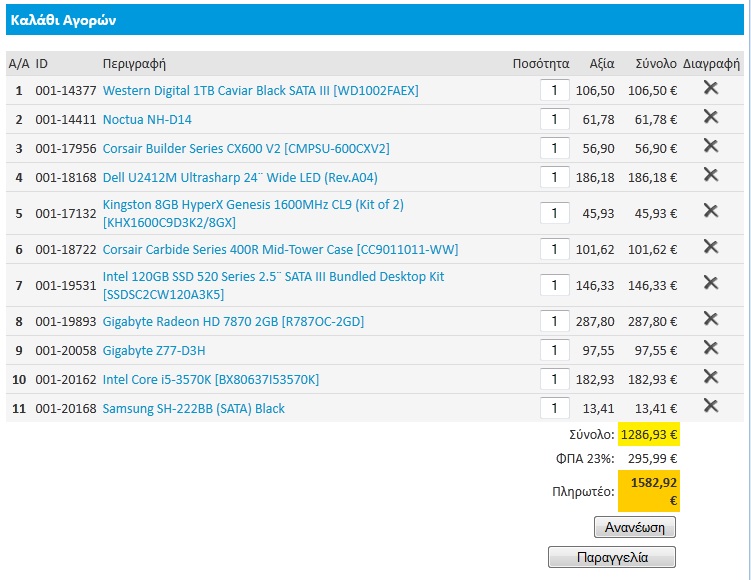Edit quantity field for Radeon HD 7870
This screenshot has height=580, width=751.
(555, 321)
